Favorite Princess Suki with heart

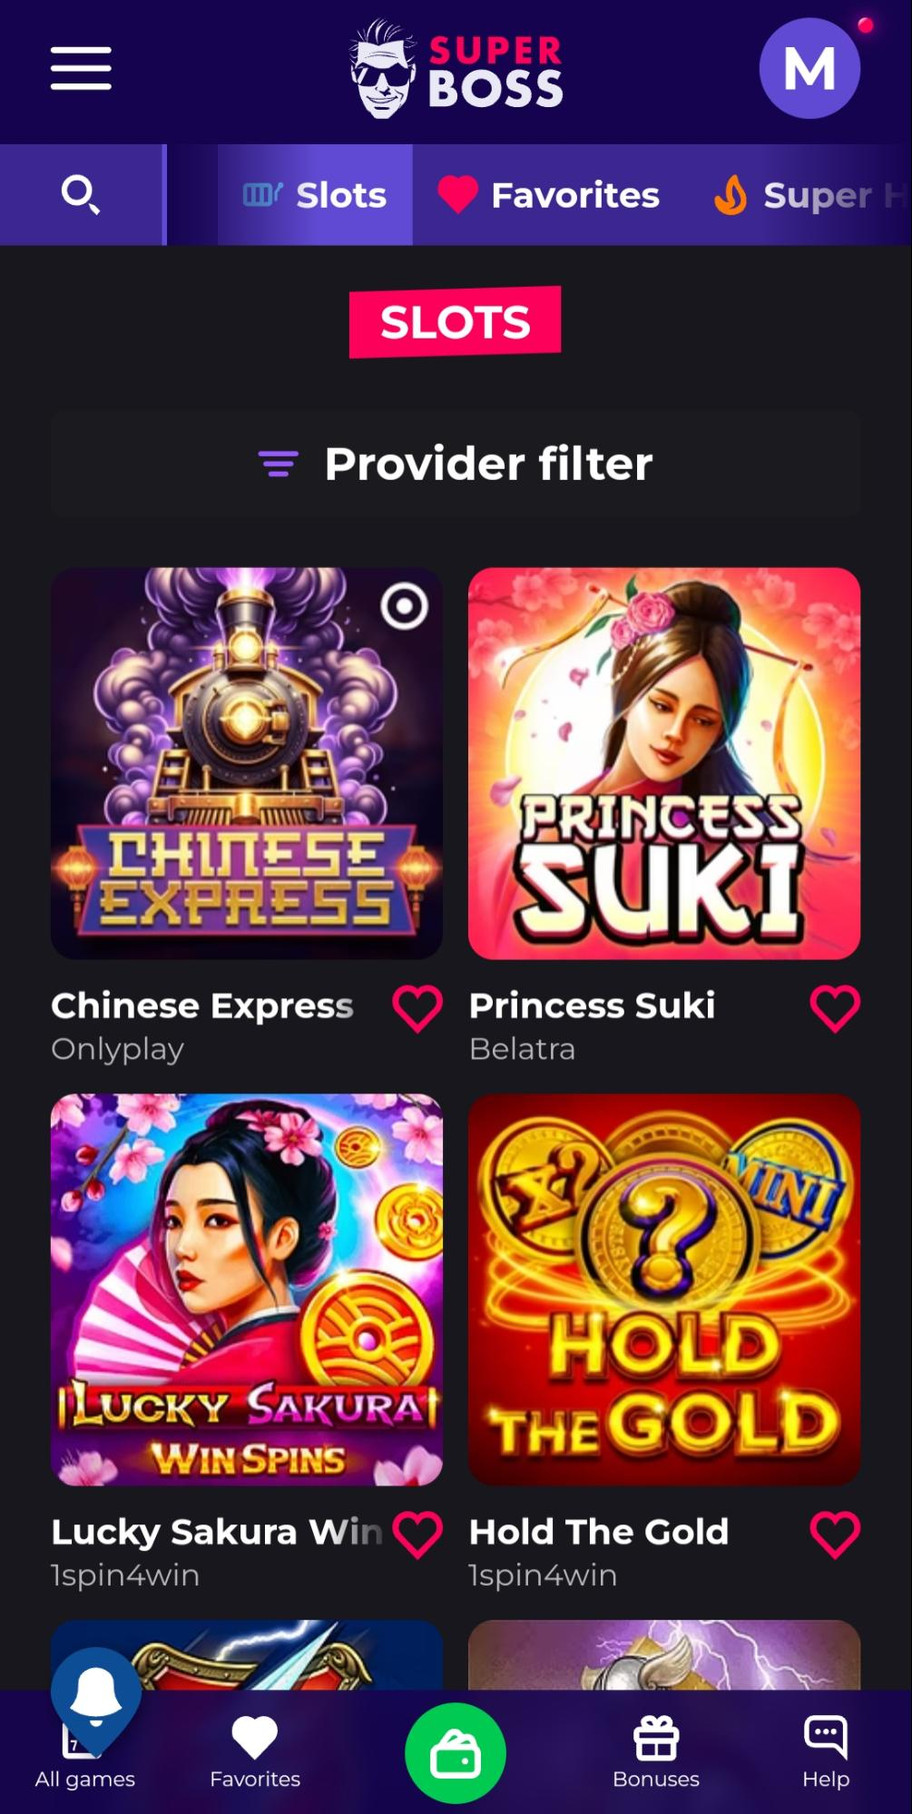[835, 1008]
